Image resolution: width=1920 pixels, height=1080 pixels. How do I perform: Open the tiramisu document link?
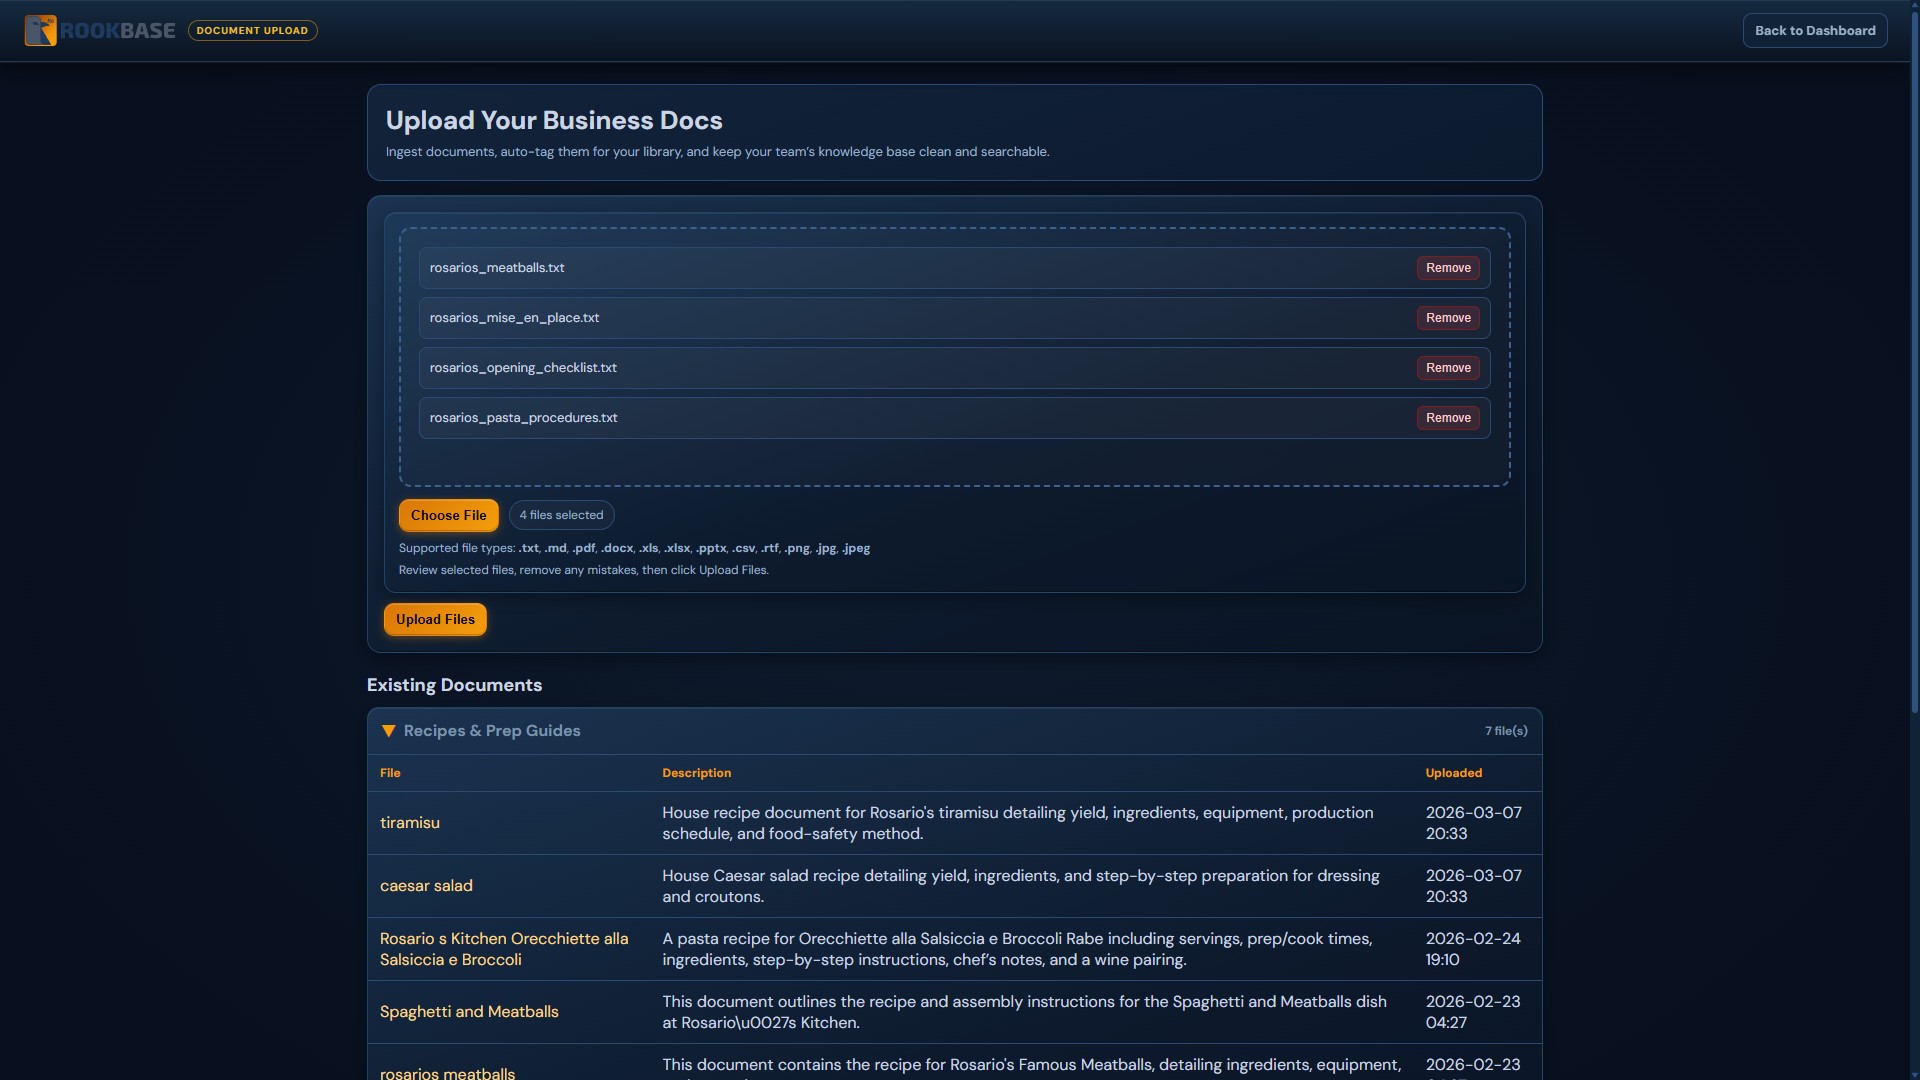tap(410, 823)
